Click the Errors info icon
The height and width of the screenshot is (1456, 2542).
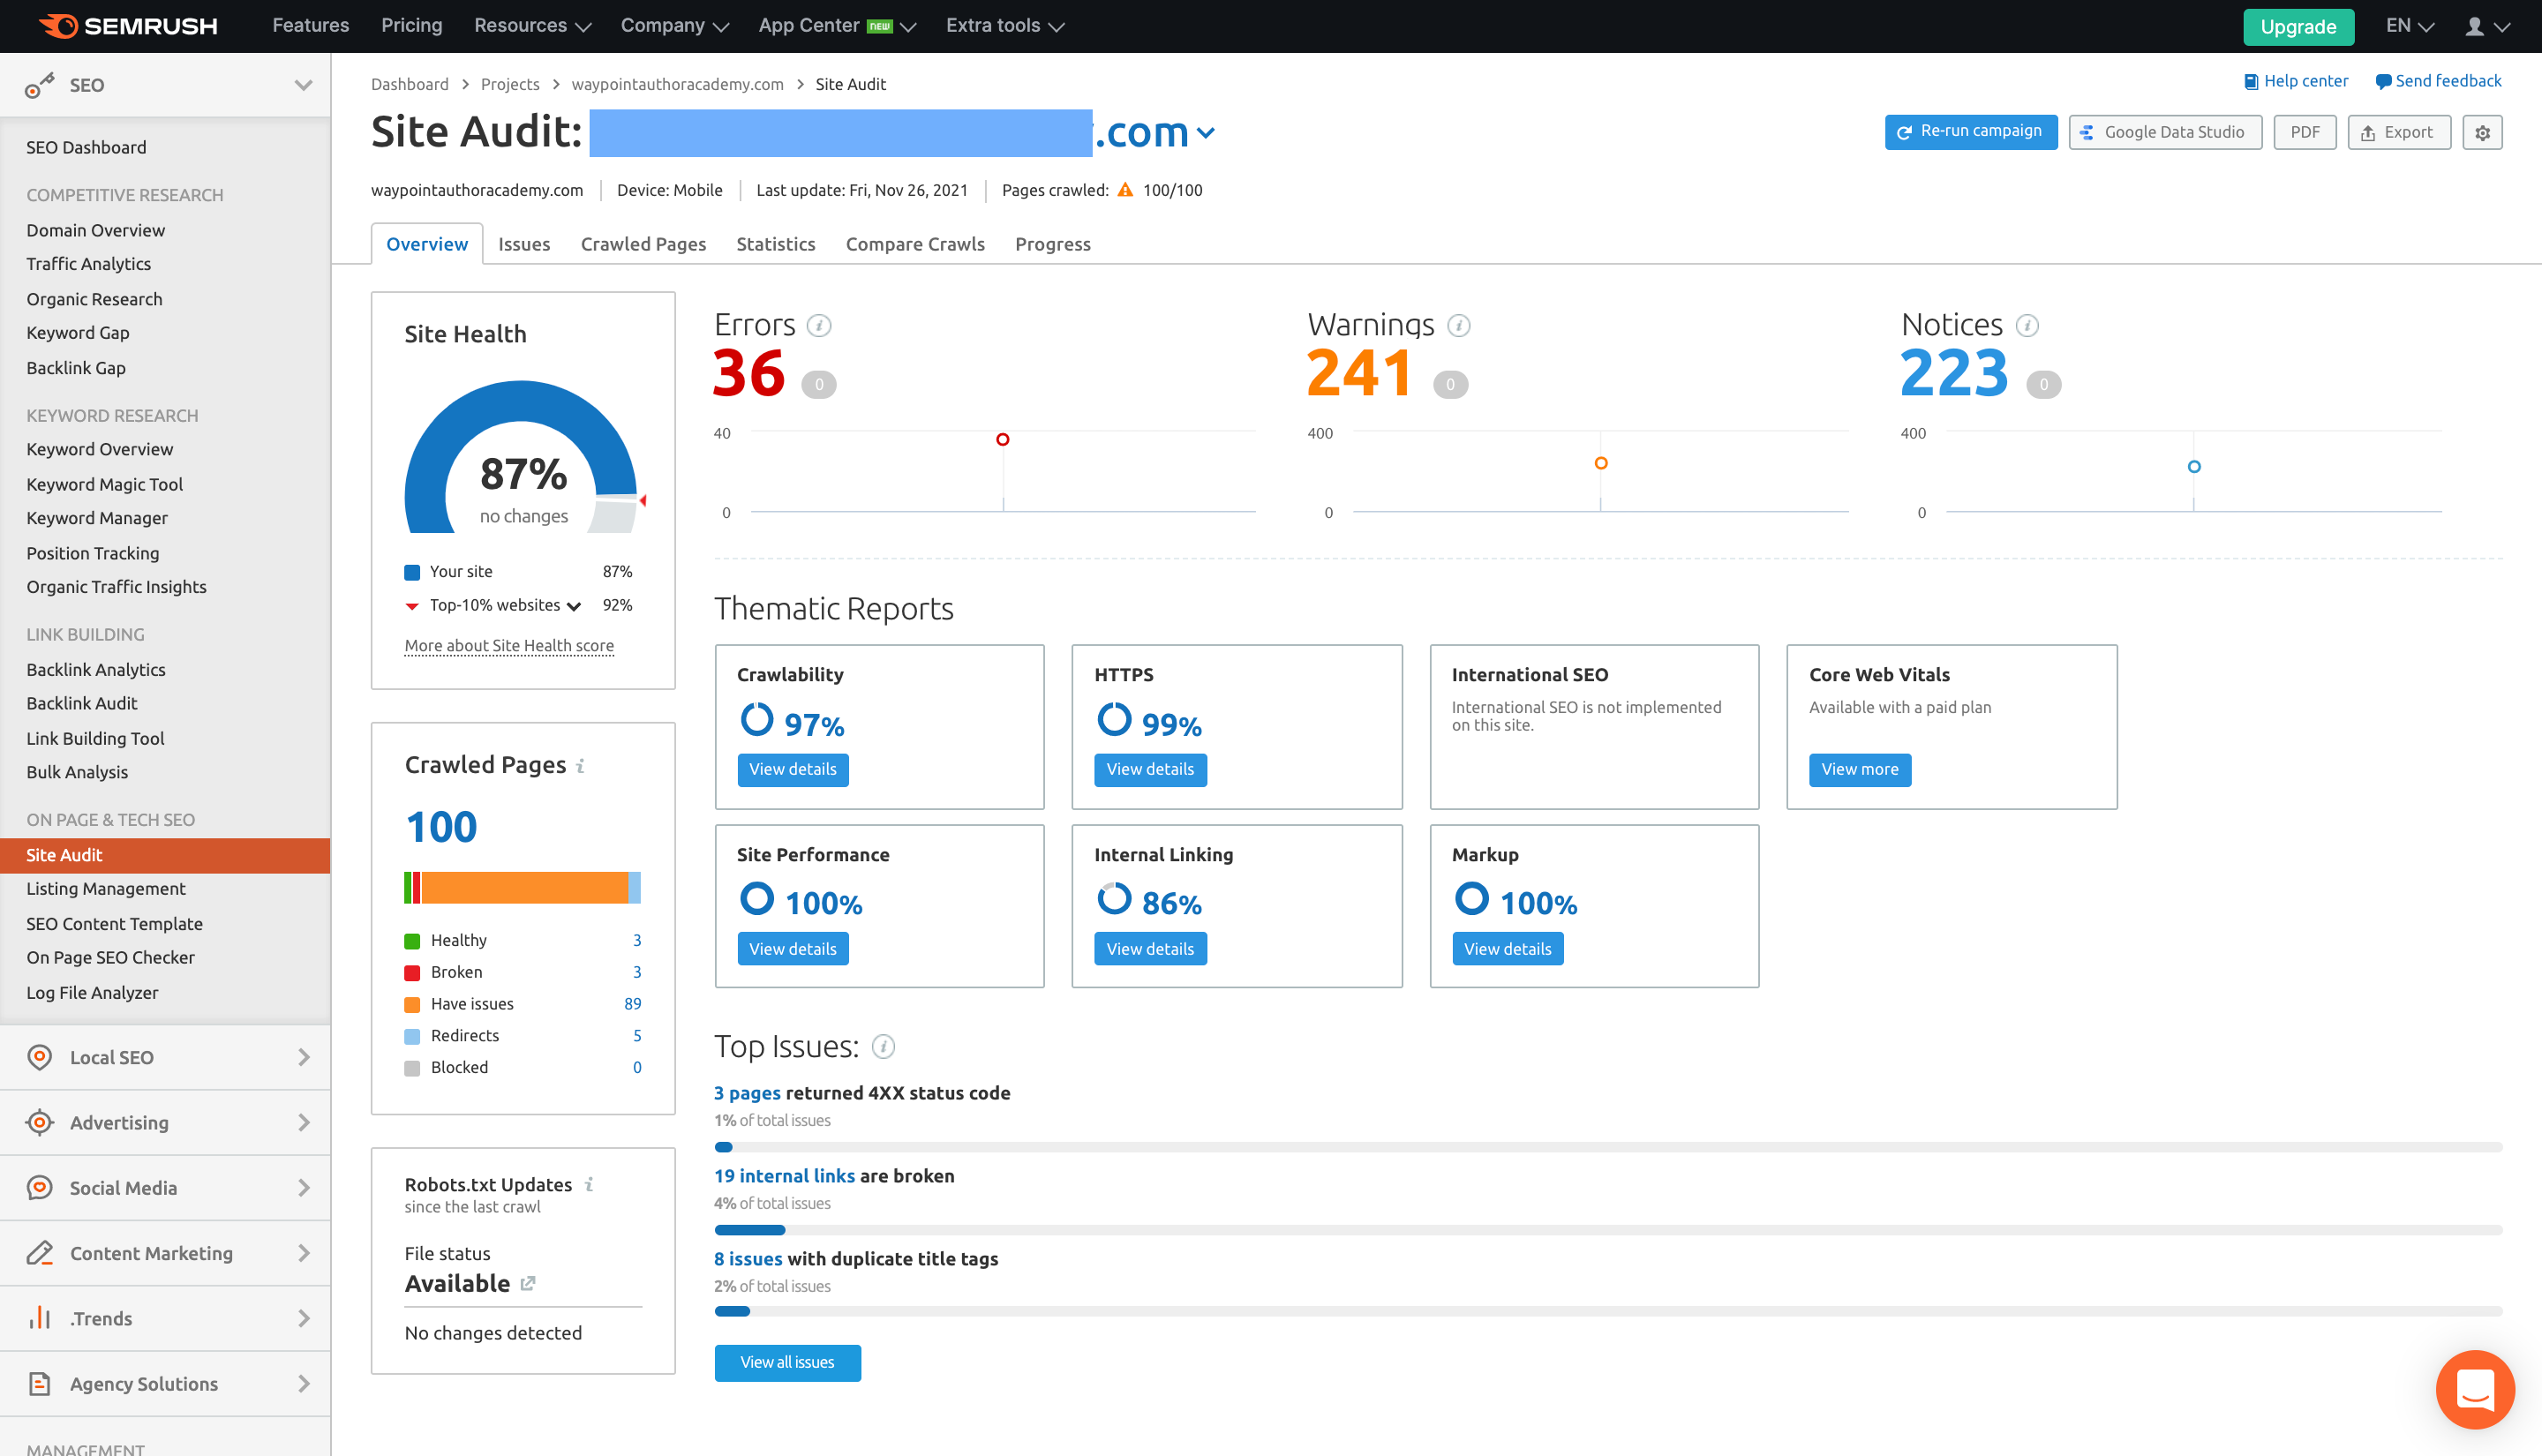(819, 326)
